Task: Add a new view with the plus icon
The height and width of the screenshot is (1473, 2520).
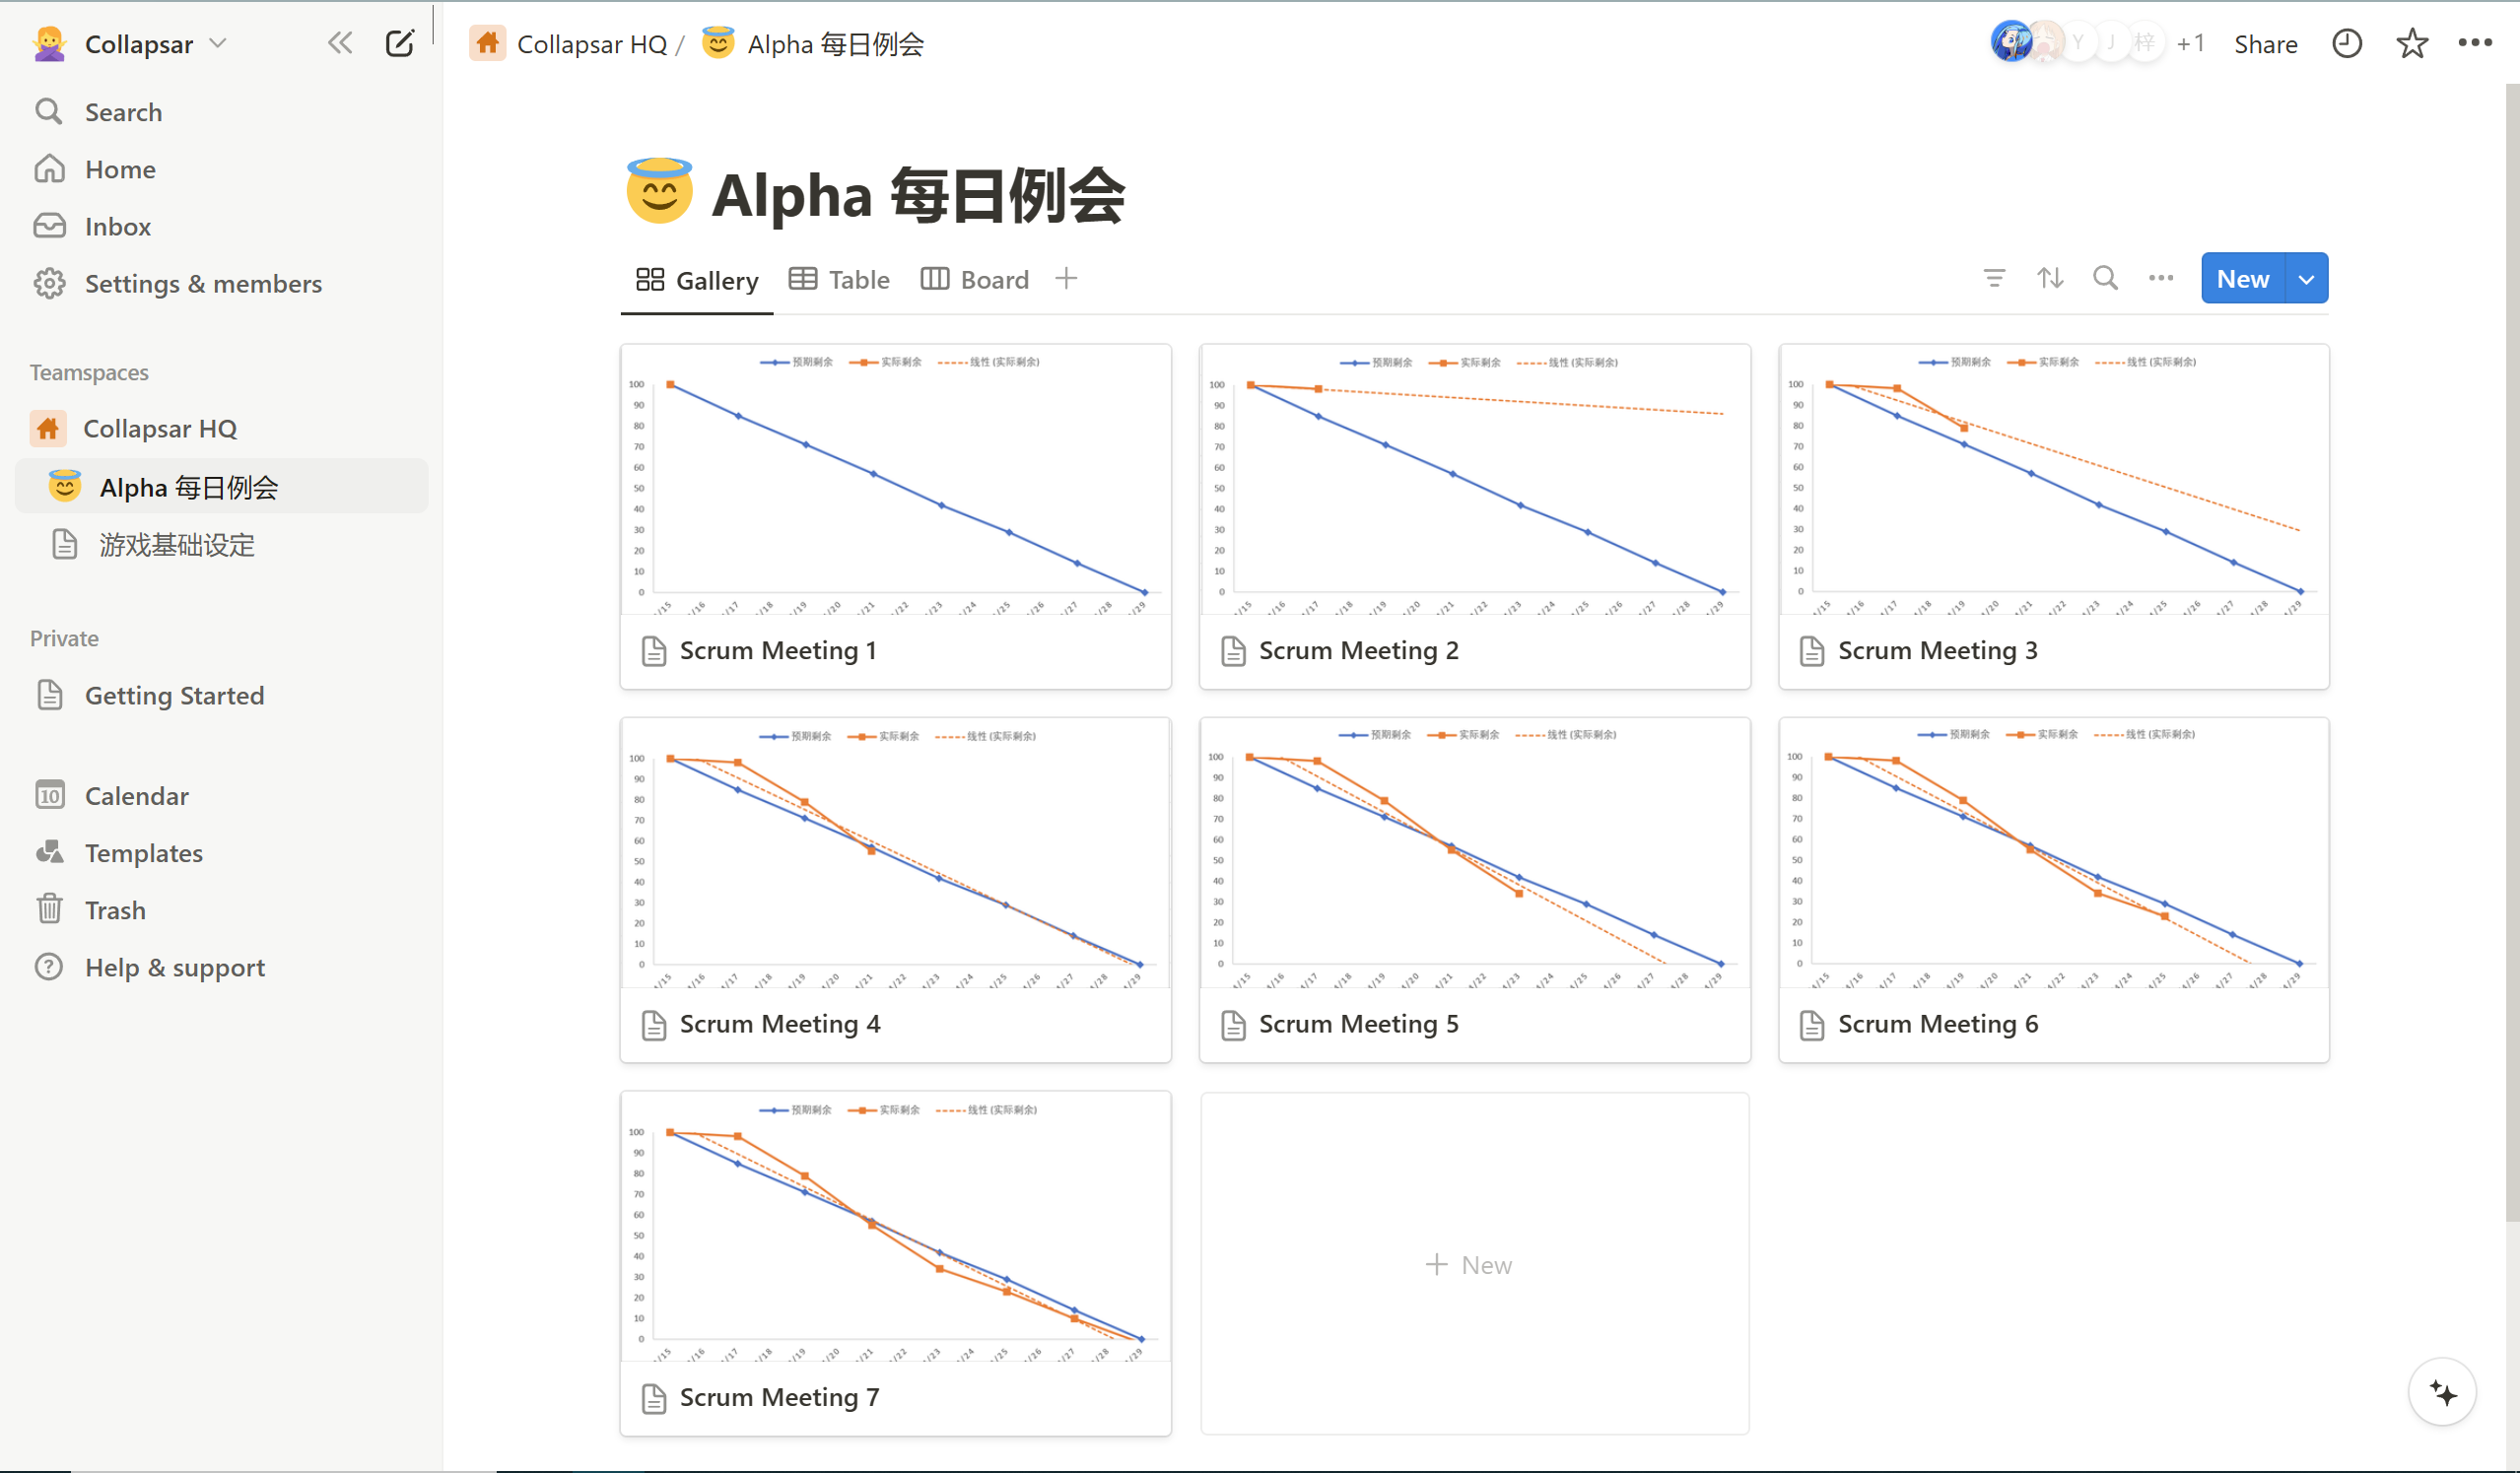Action: 1066,278
